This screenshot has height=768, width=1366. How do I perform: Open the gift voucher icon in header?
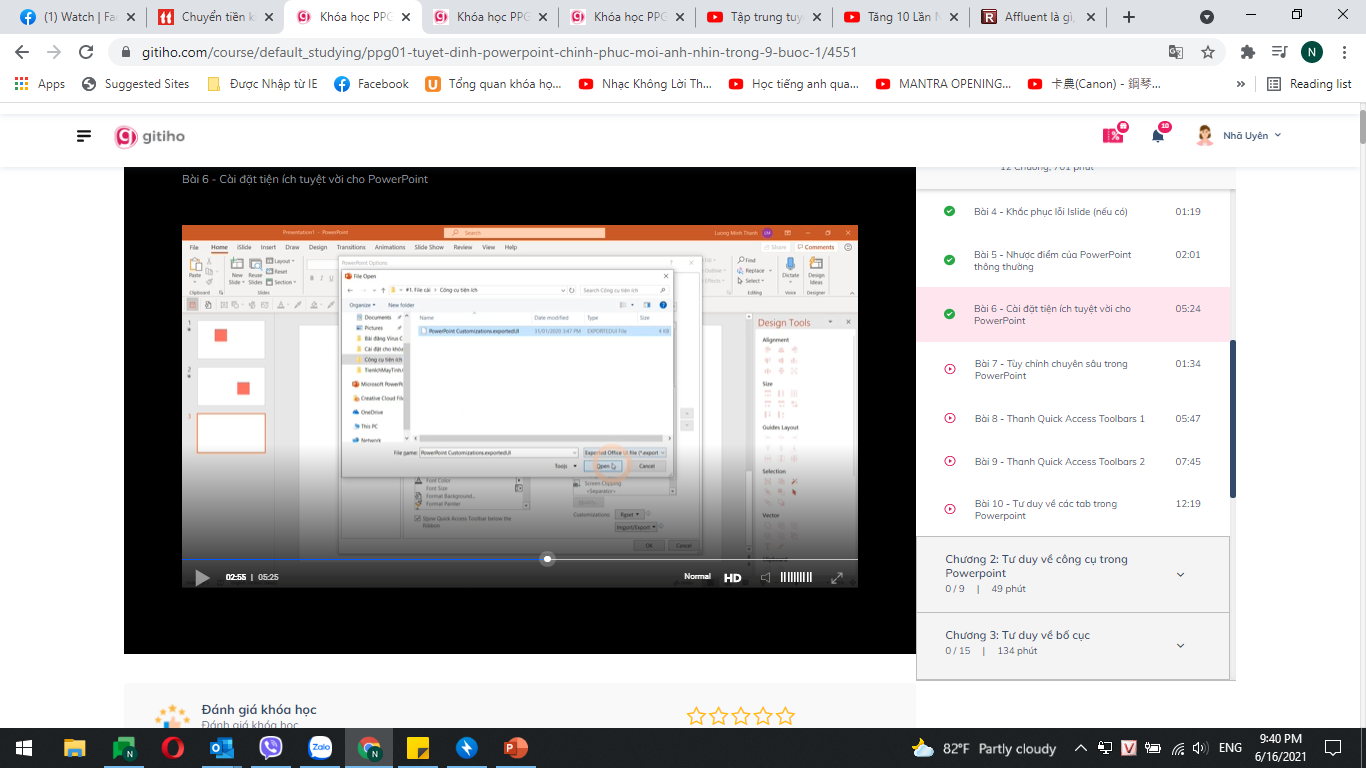1113,135
